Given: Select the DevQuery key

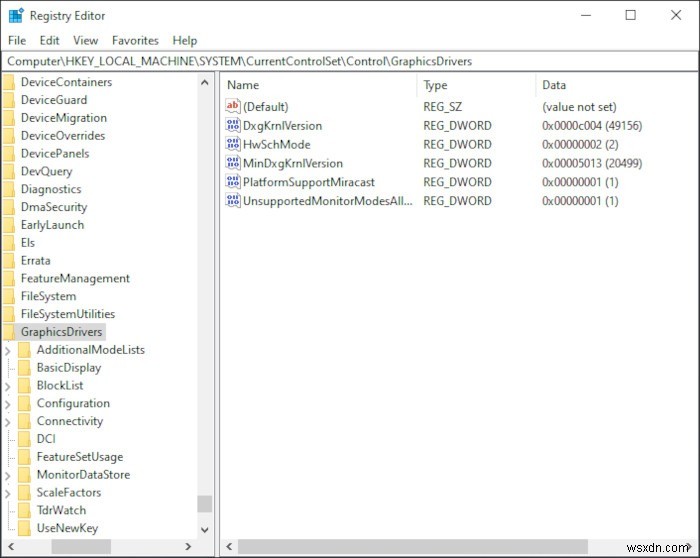Looking at the screenshot, I should click(46, 171).
